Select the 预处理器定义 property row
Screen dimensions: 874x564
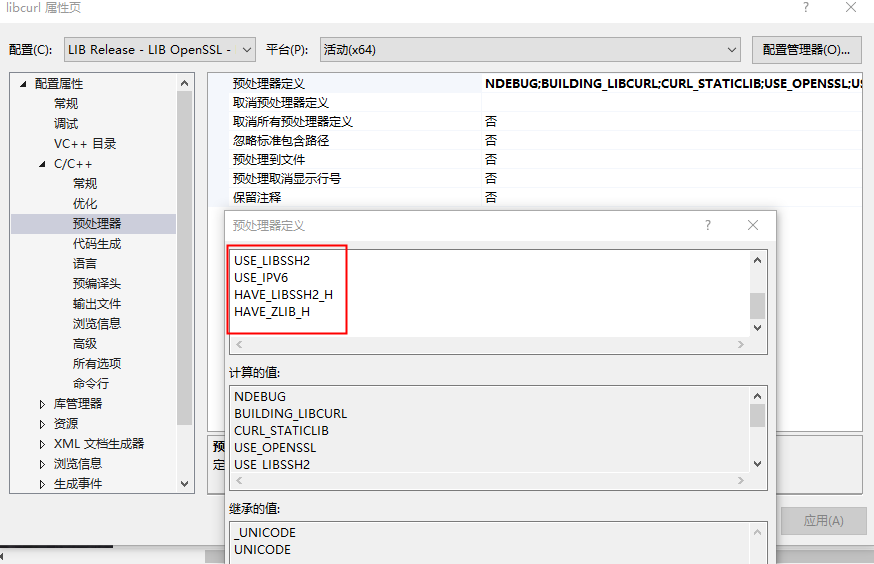tap(535, 84)
